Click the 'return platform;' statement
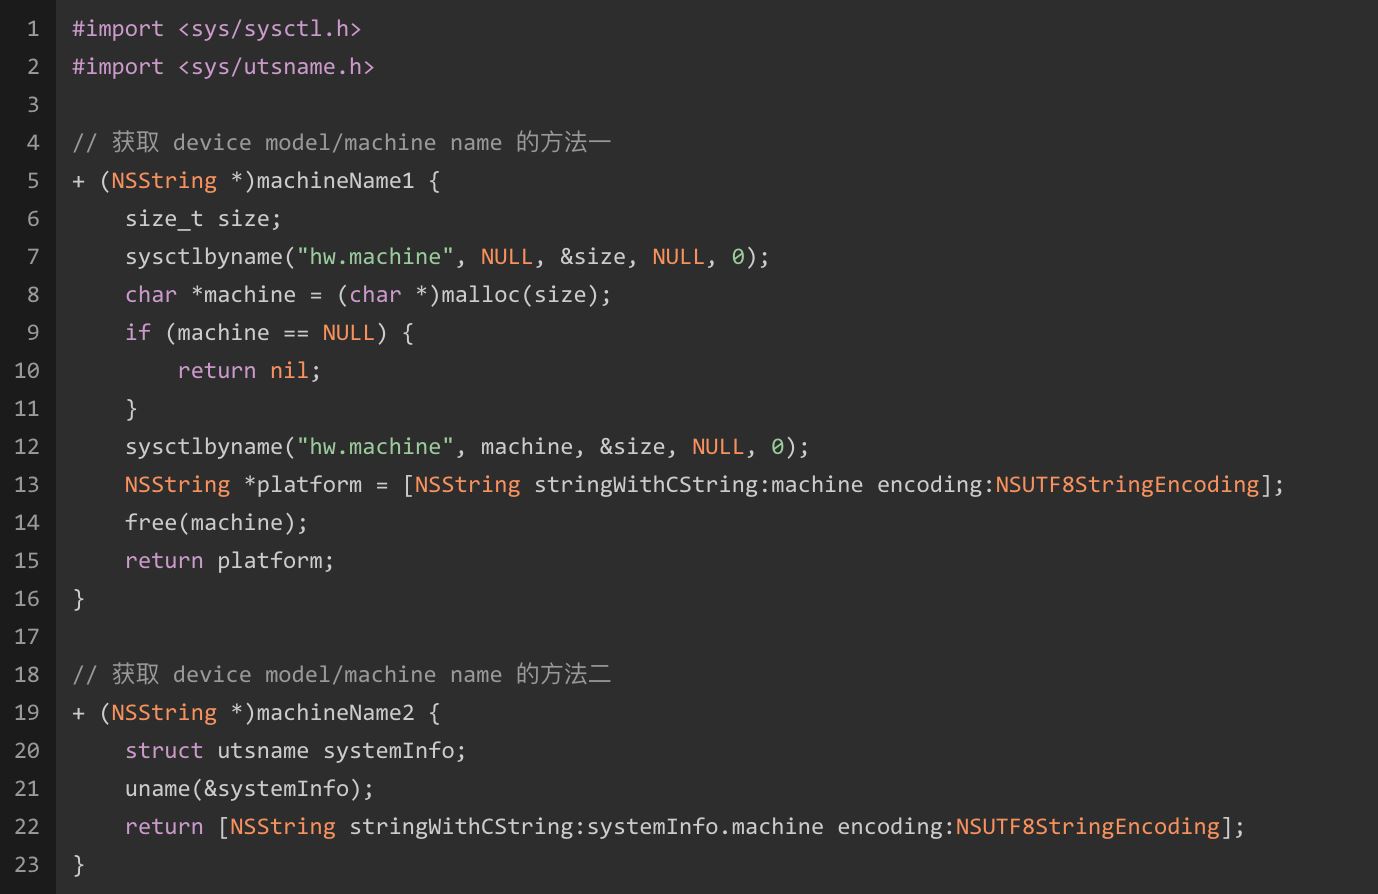1378x894 pixels. [229, 561]
